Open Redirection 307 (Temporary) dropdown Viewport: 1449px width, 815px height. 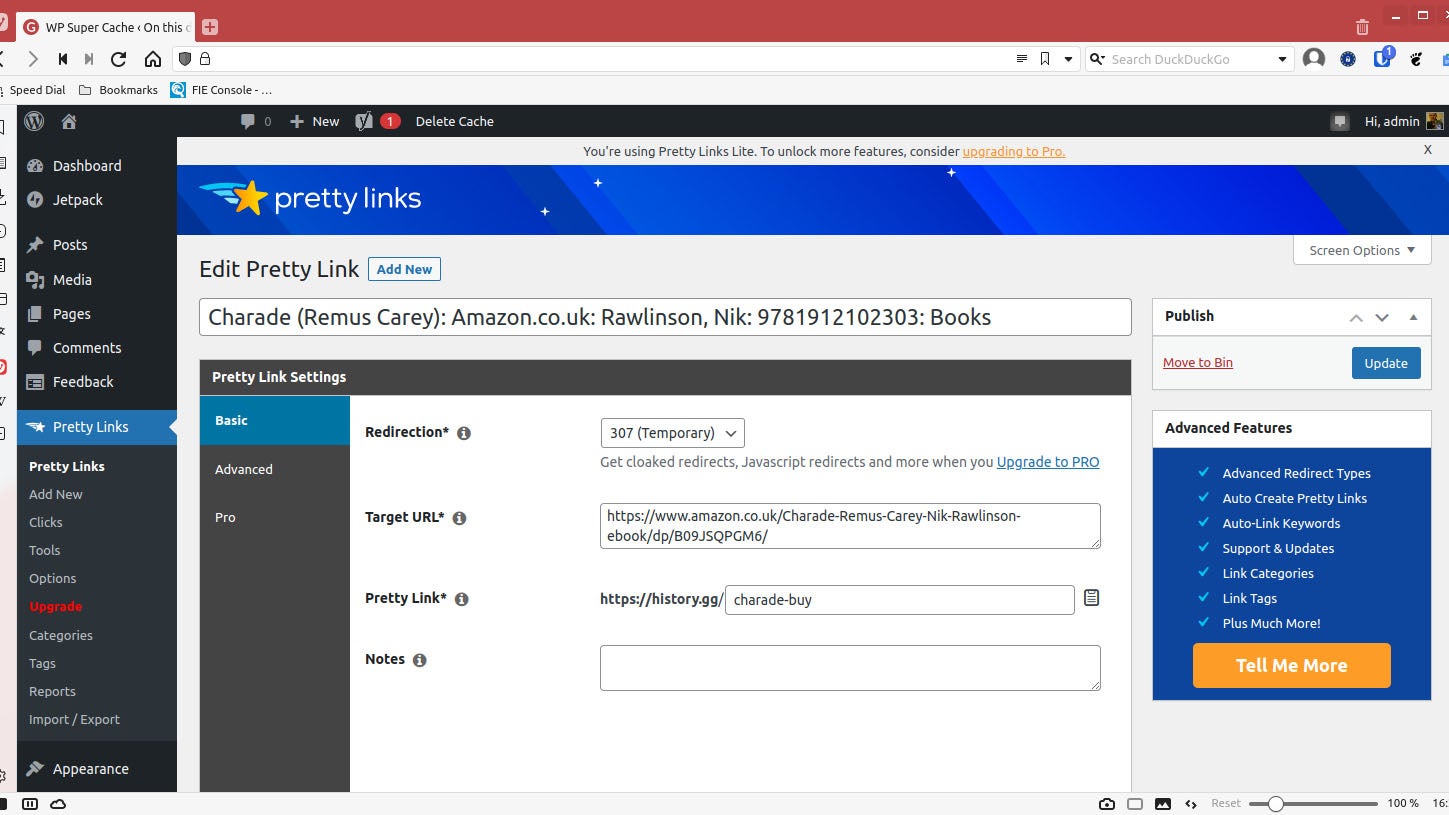pyautogui.click(x=672, y=433)
